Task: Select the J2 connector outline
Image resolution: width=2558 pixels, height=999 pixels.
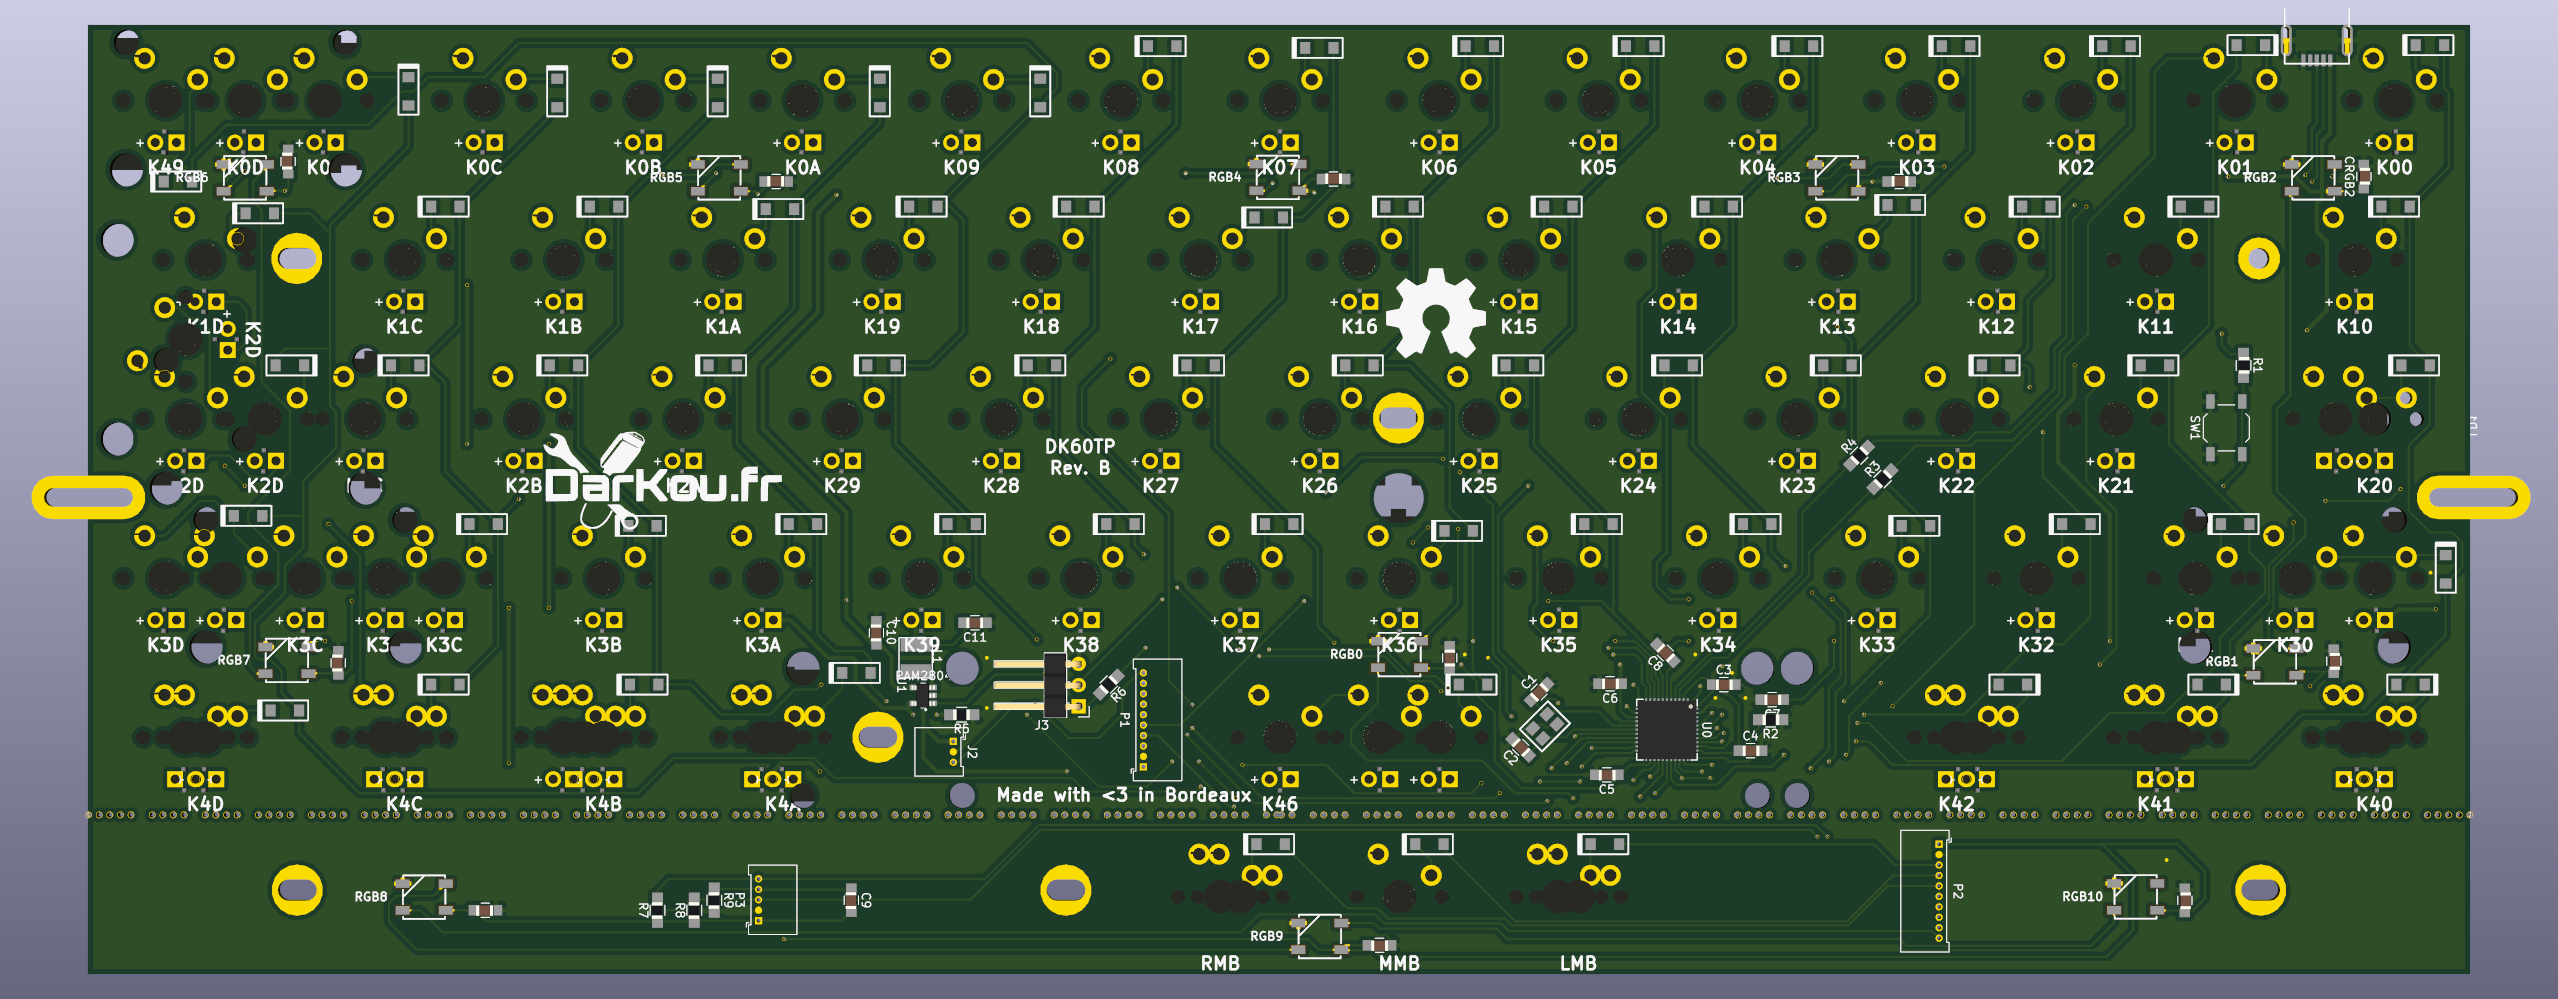Action: point(939,752)
